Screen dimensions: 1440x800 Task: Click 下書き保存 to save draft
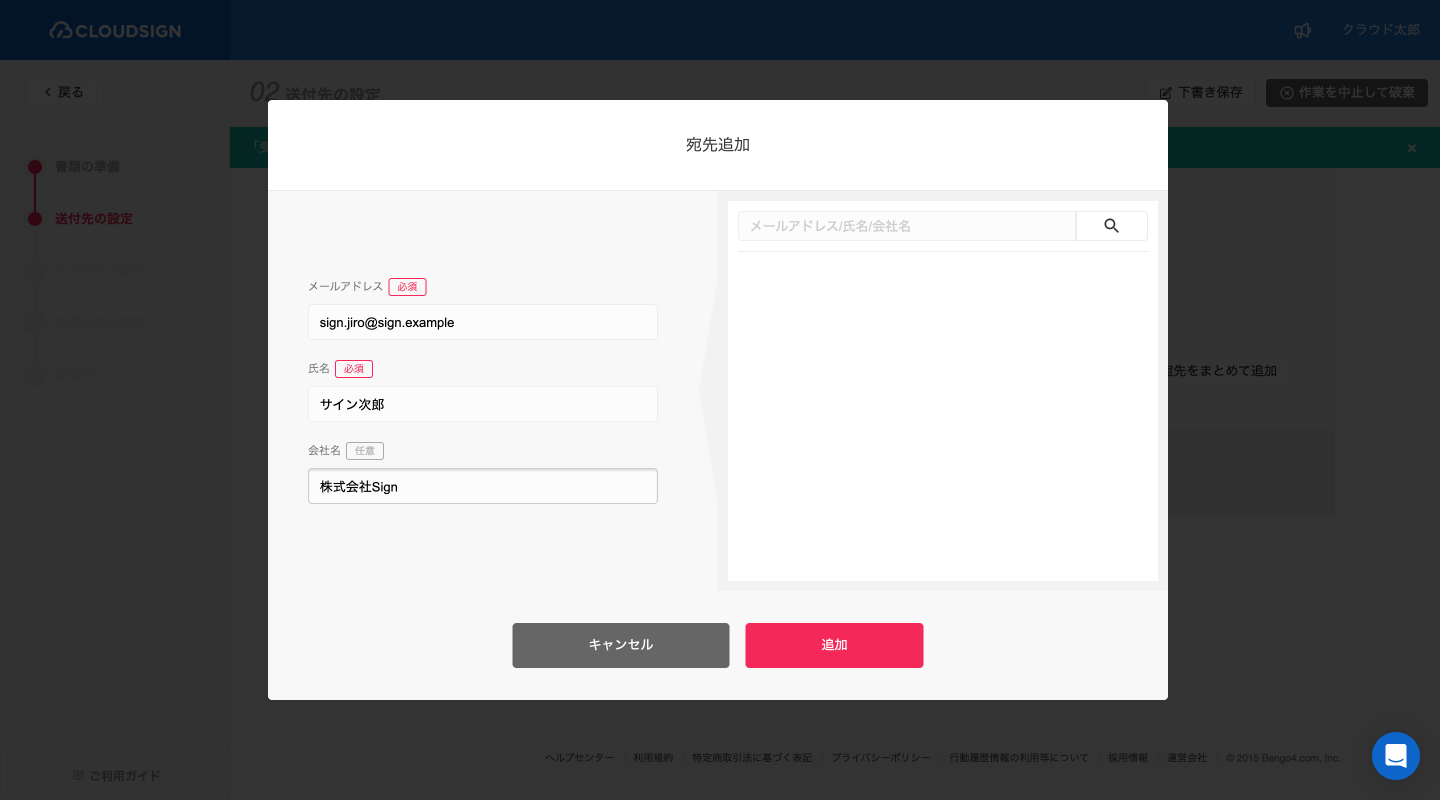pyautogui.click(x=1200, y=92)
